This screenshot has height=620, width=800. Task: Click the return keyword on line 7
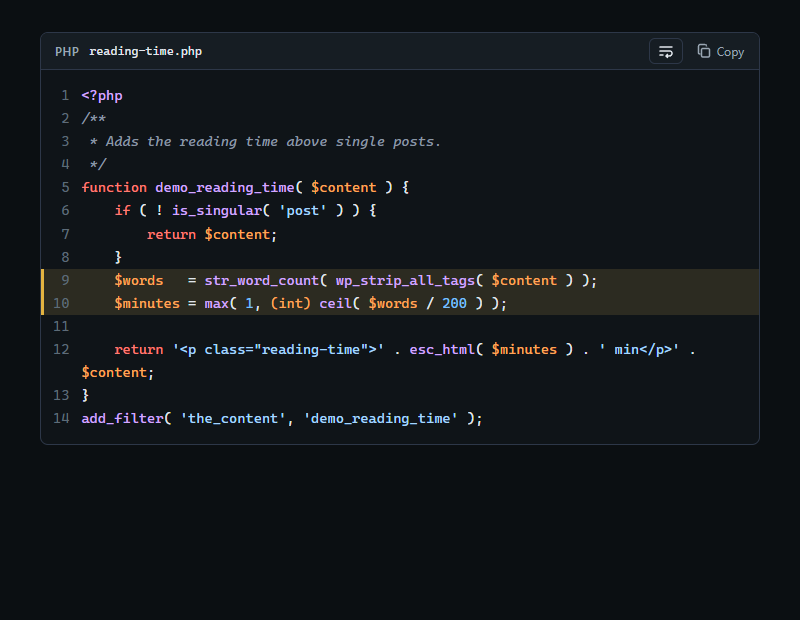pyautogui.click(x=171, y=234)
